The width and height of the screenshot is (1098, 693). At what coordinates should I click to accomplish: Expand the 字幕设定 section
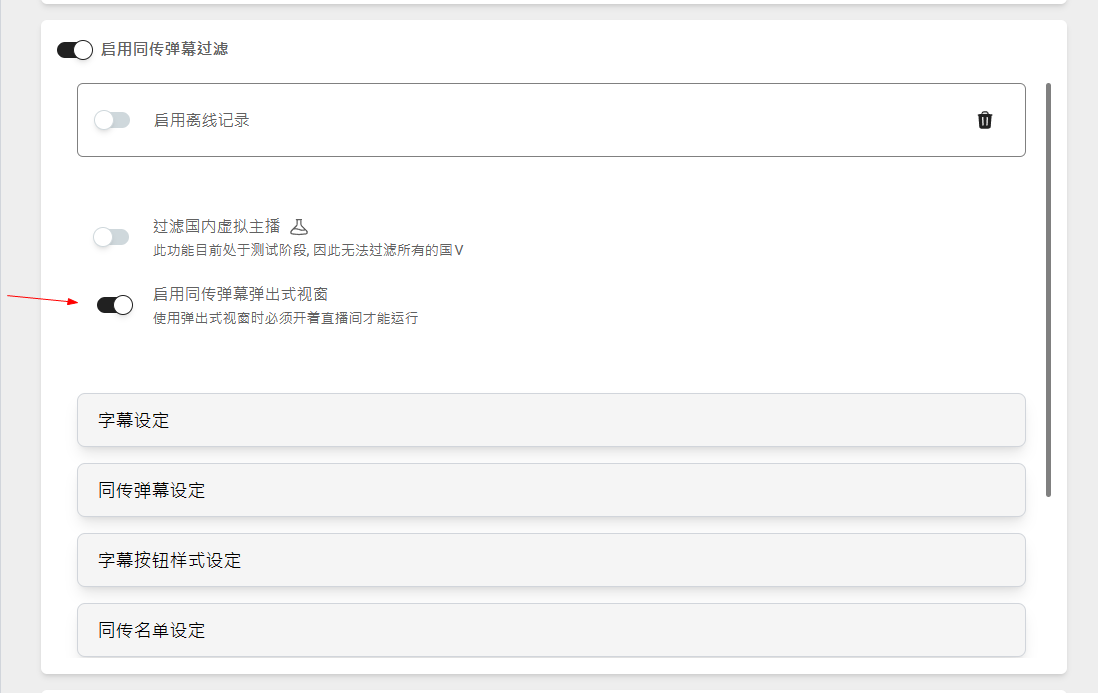coord(551,420)
